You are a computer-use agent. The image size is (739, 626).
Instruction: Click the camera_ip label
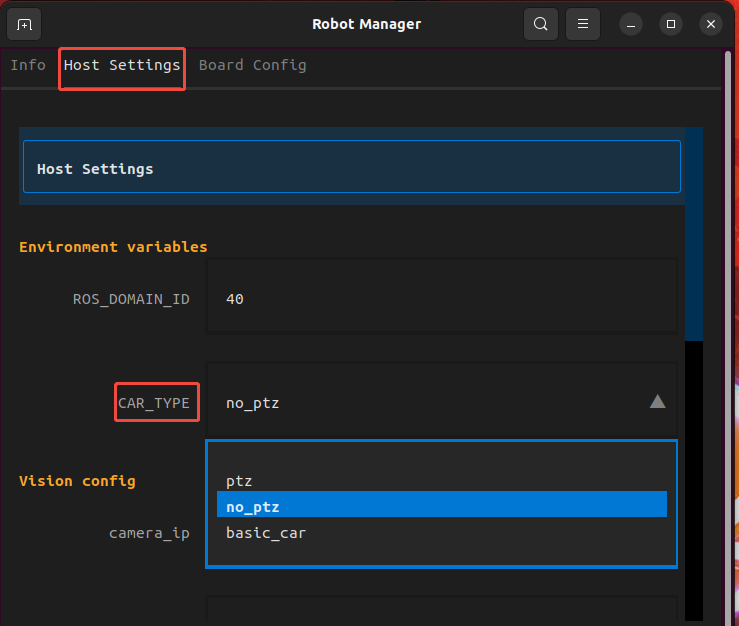[149, 533]
